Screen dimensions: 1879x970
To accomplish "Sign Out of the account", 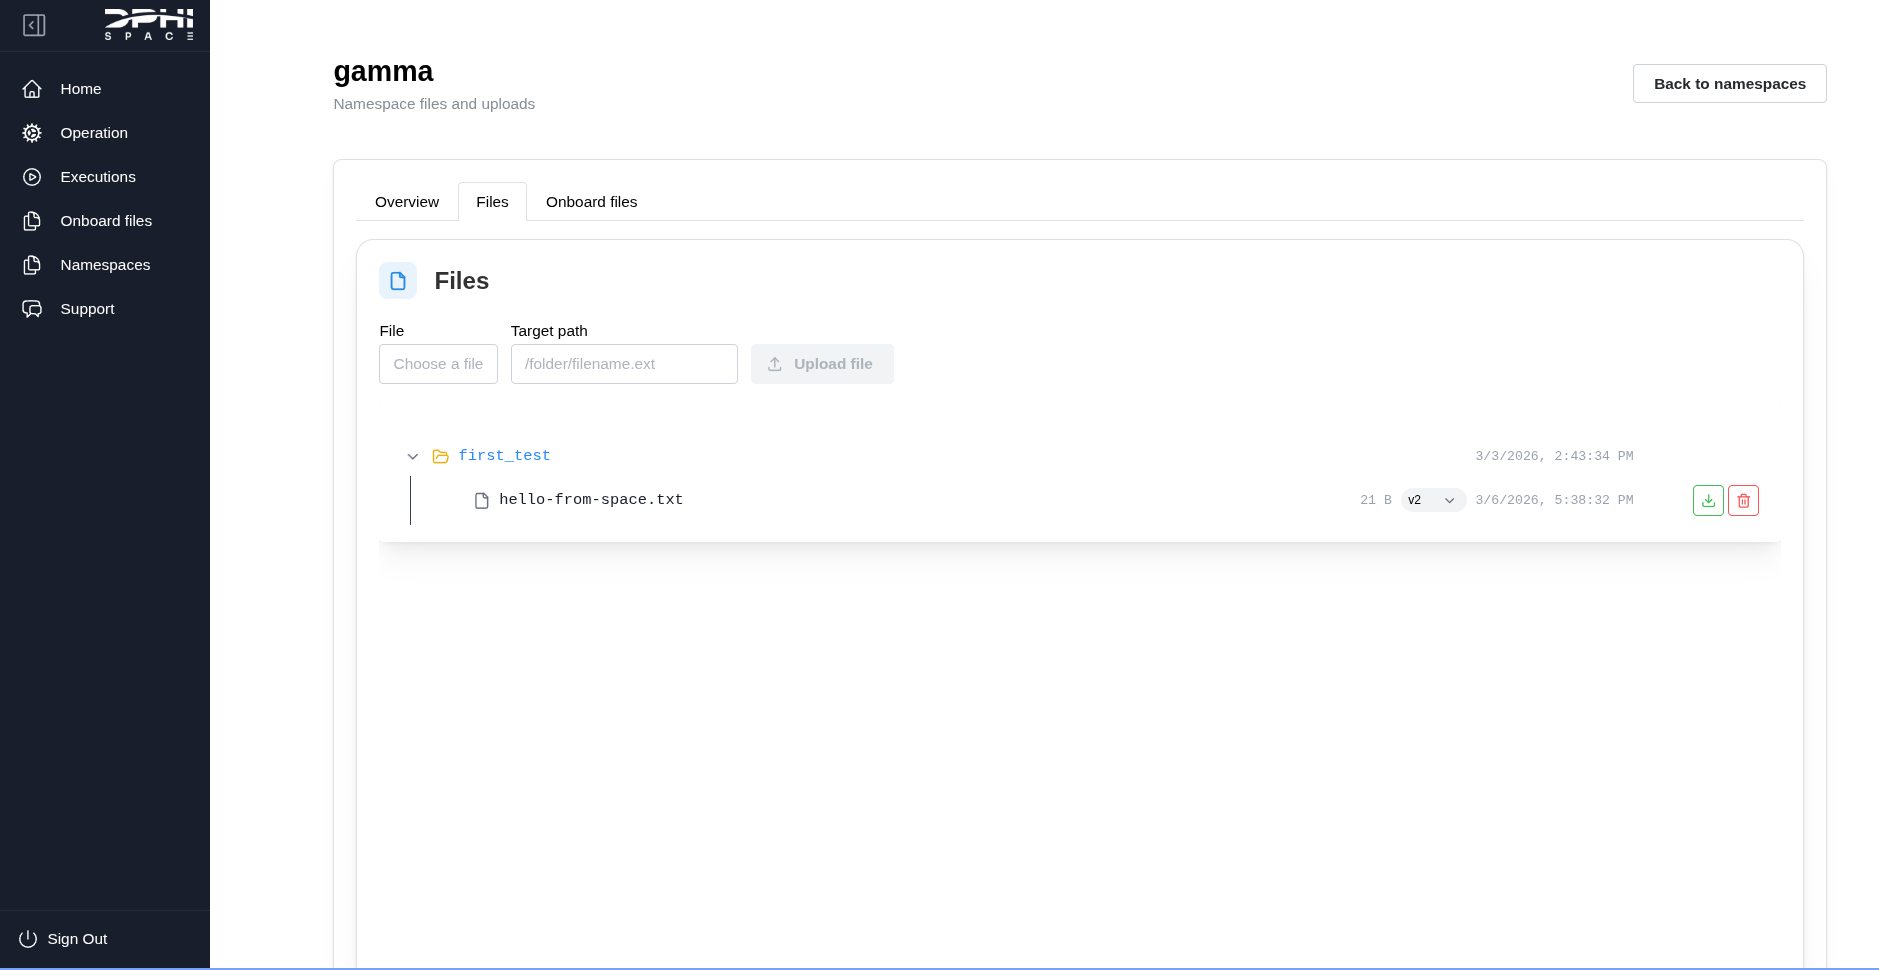I will (77, 939).
